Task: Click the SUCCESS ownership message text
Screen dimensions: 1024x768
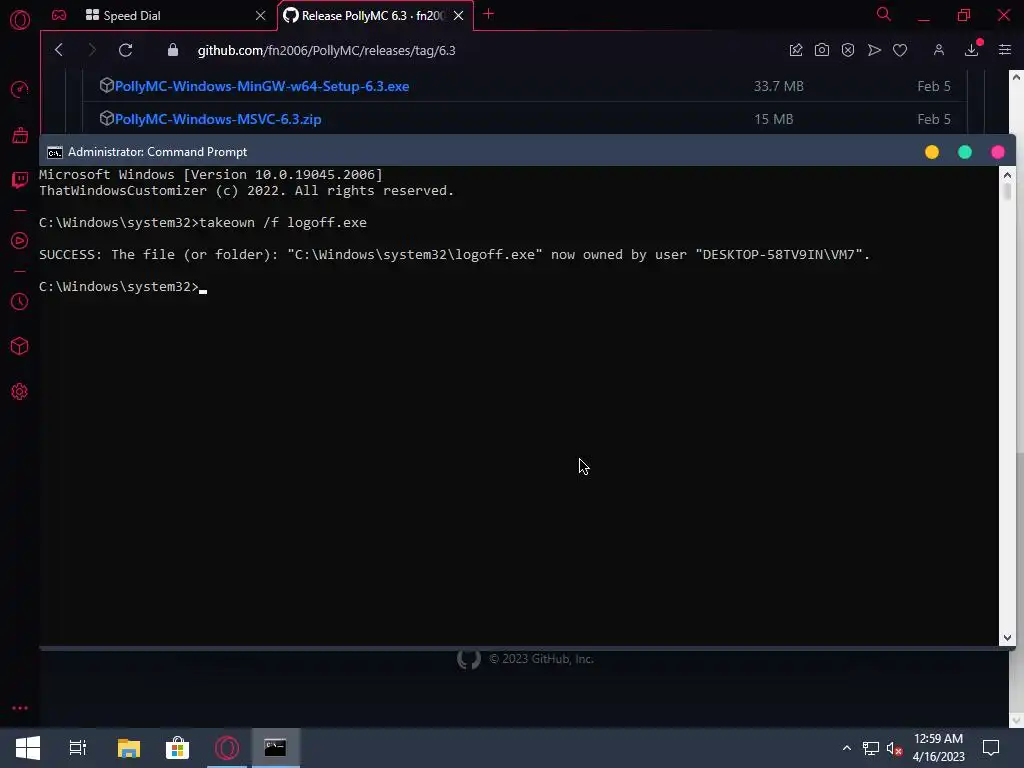Action: 455,255
